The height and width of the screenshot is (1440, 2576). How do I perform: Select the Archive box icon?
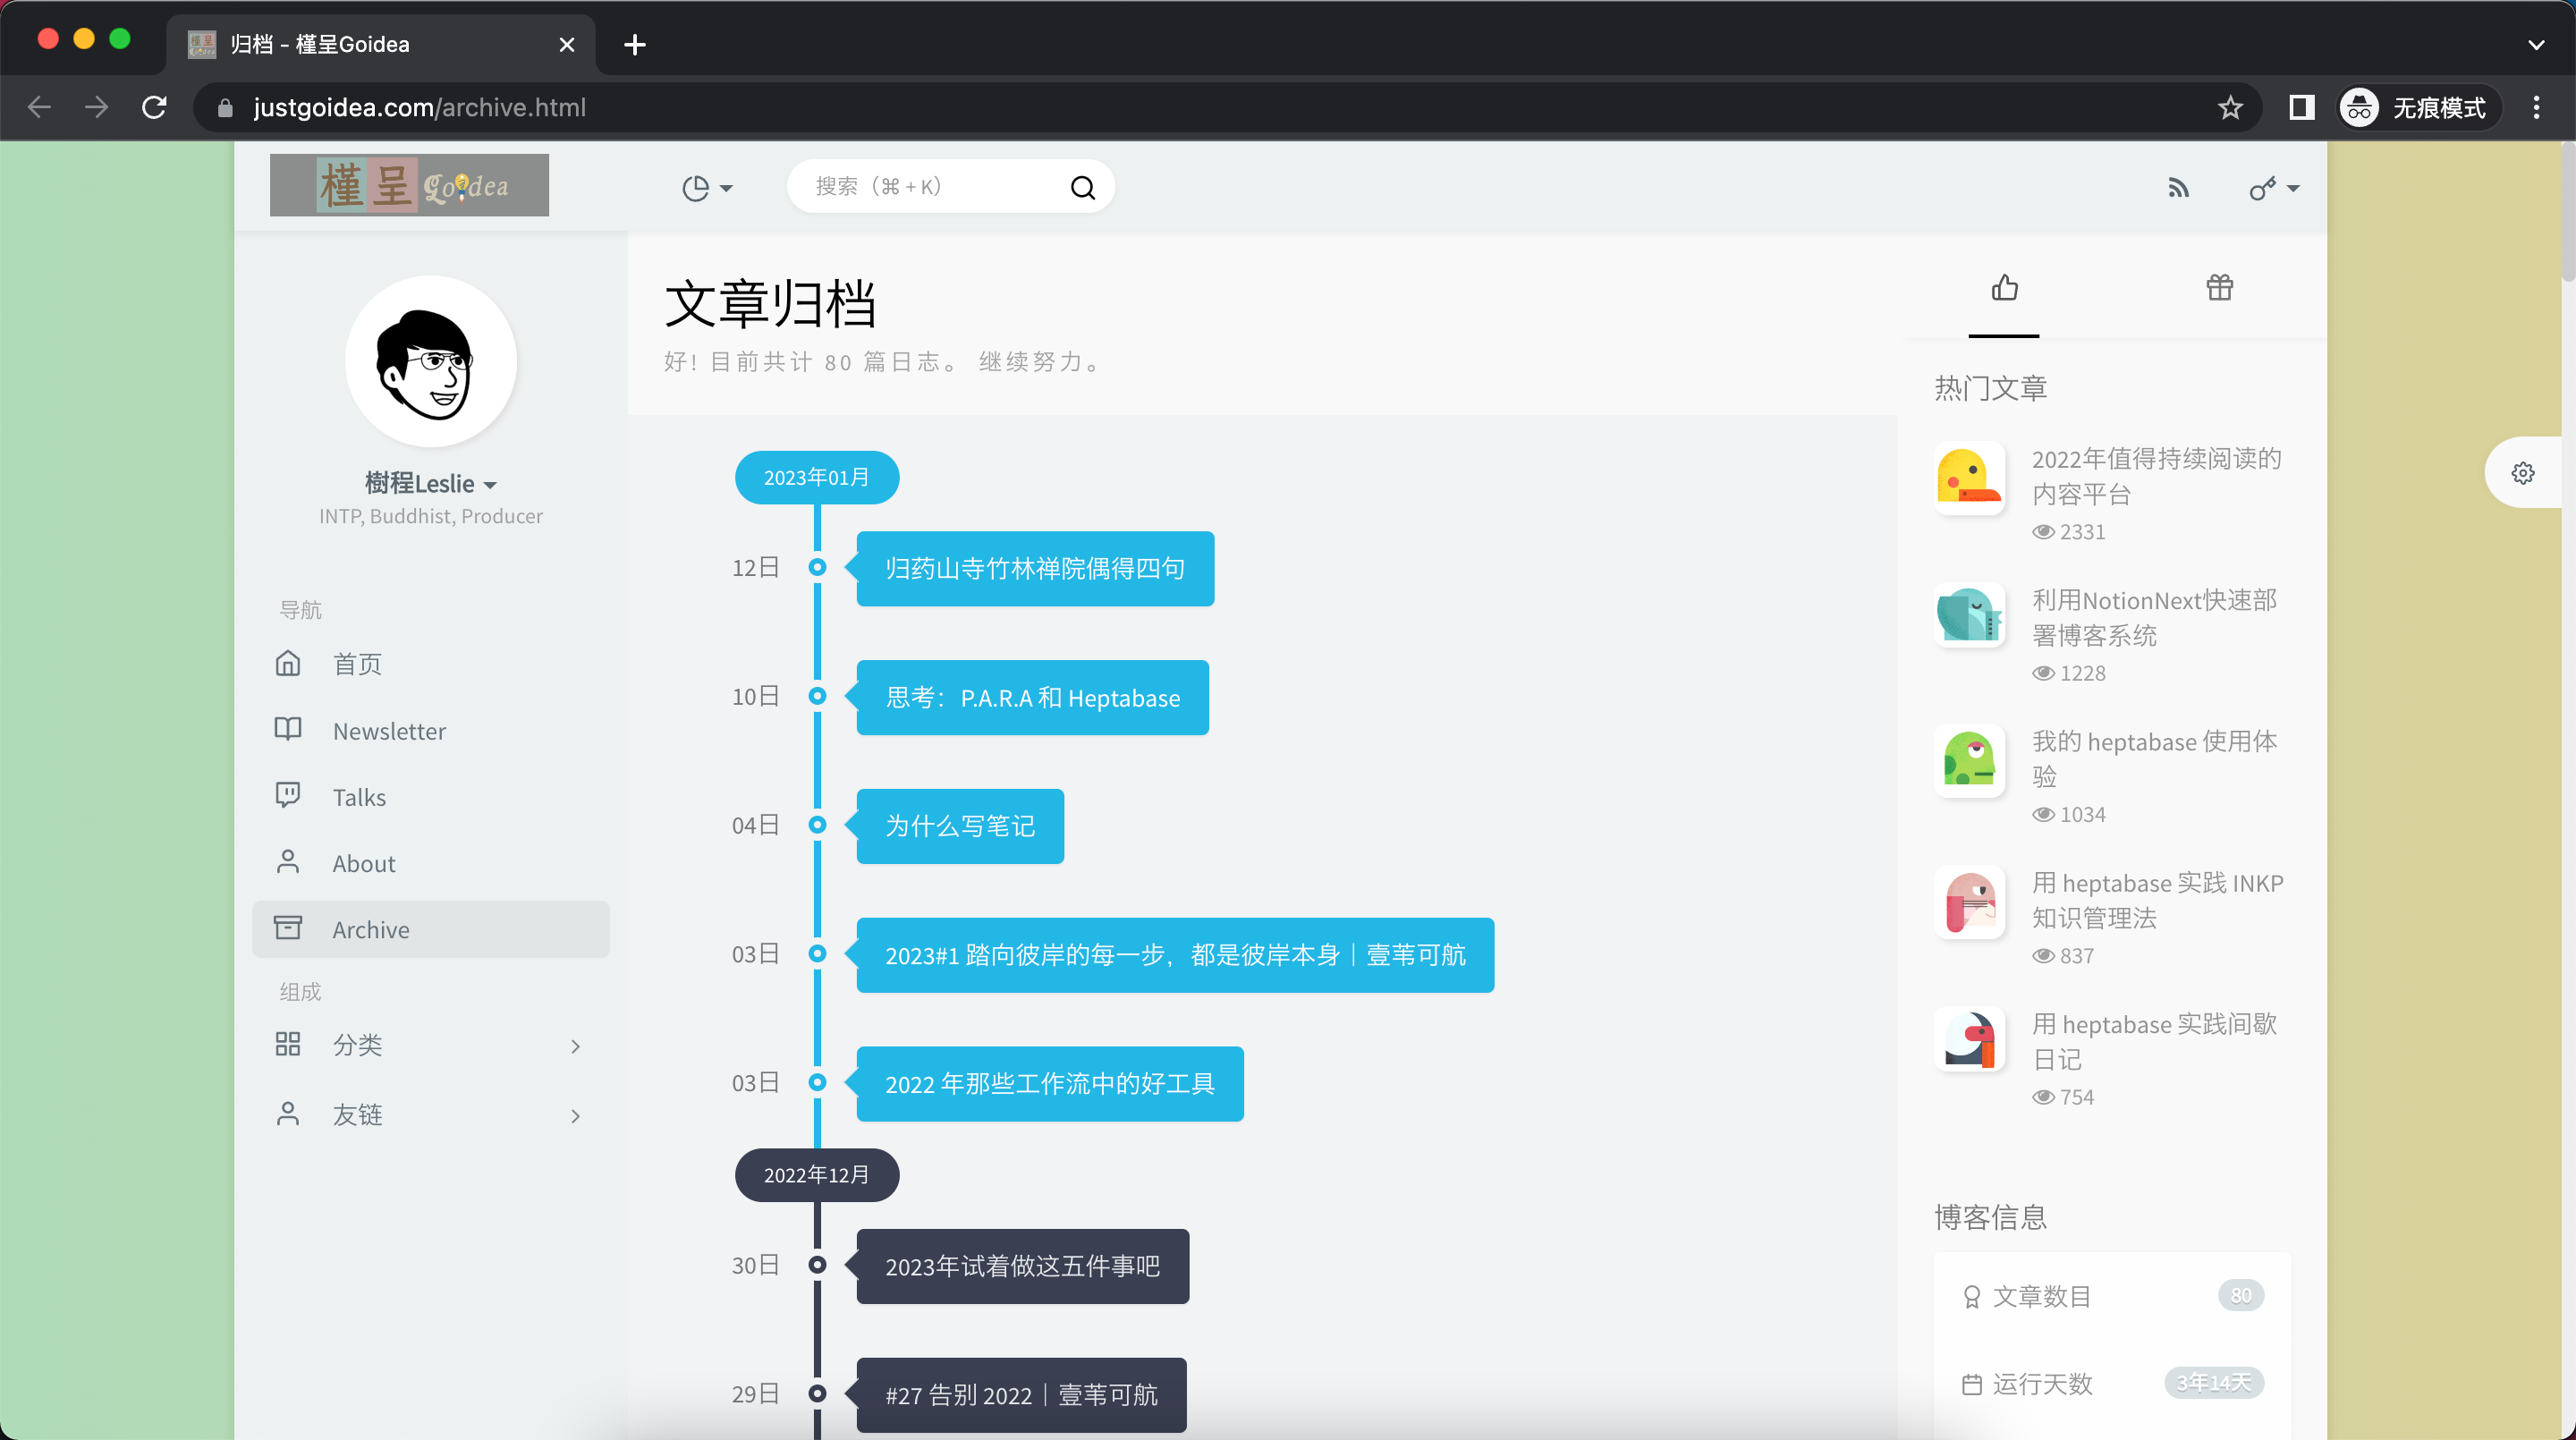[x=288, y=928]
